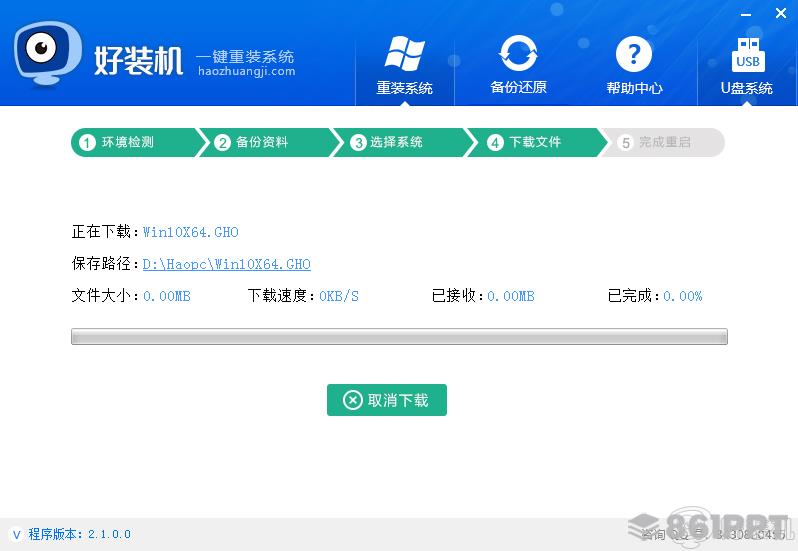Screen dimensions: 798x551
Task: Click the V version icon in status bar
Action: [x=16, y=534]
